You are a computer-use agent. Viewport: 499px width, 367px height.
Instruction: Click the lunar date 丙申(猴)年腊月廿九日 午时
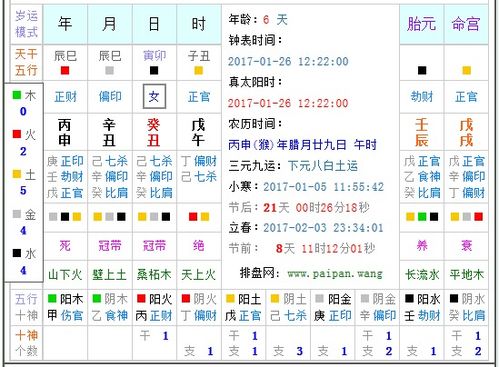click(302, 145)
